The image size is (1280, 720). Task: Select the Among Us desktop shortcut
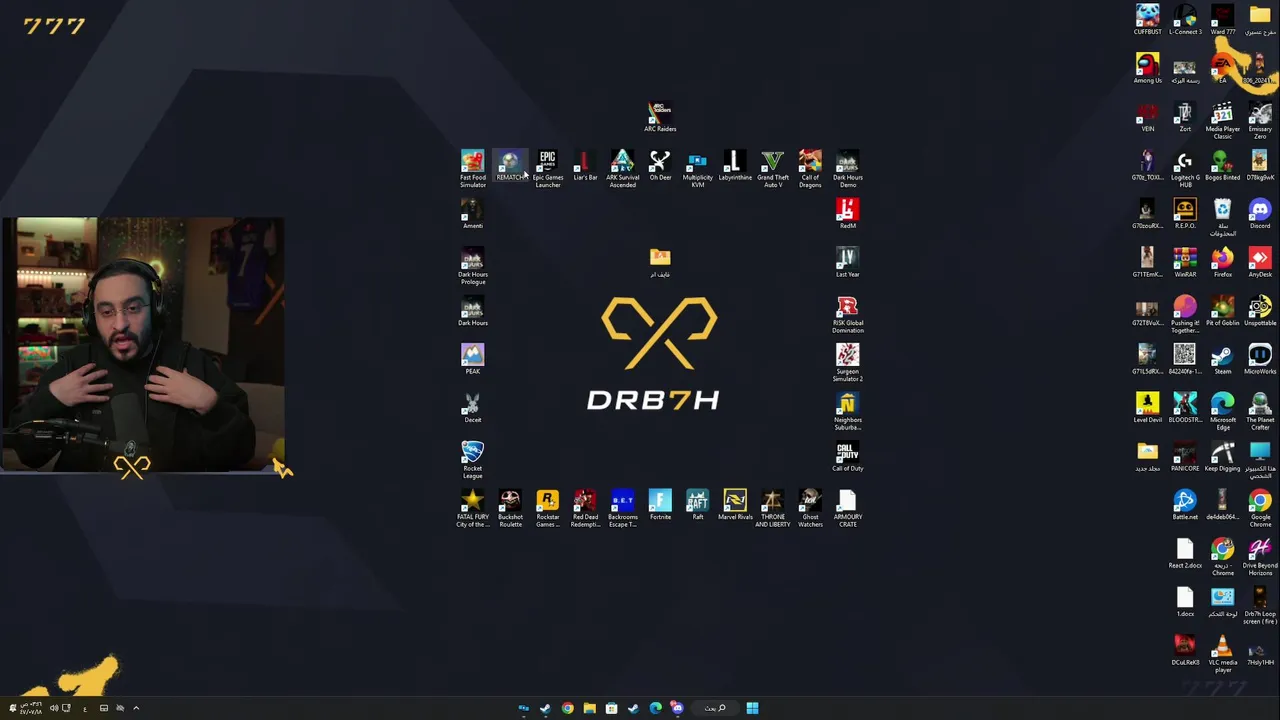coord(1148,69)
